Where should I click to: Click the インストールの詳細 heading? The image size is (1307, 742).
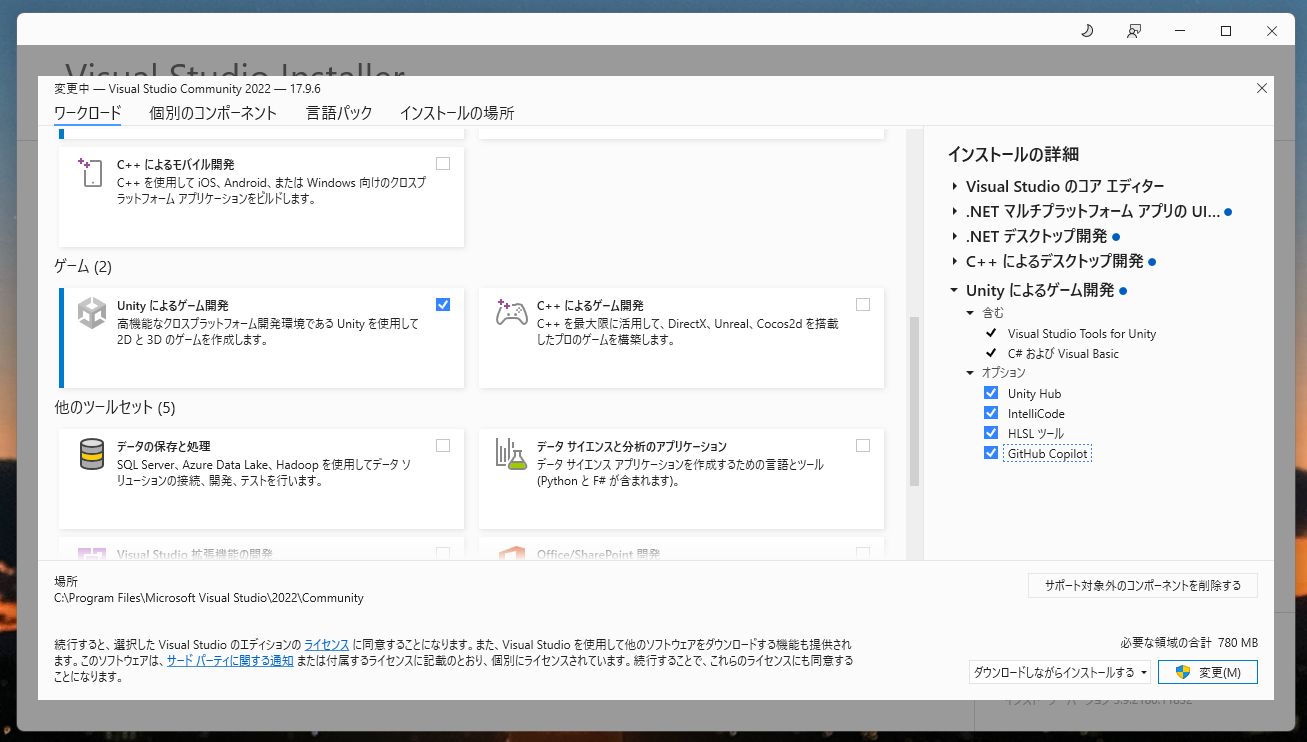pyautogui.click(x=1013, y=154)
